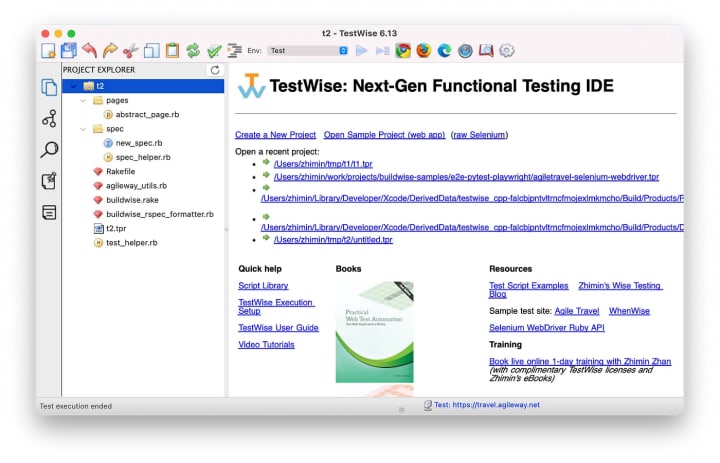Image resolution: width=720 pixels, height=463 pixels.
Task: Open Agile Travel sample site link
Action: (577, 311)
